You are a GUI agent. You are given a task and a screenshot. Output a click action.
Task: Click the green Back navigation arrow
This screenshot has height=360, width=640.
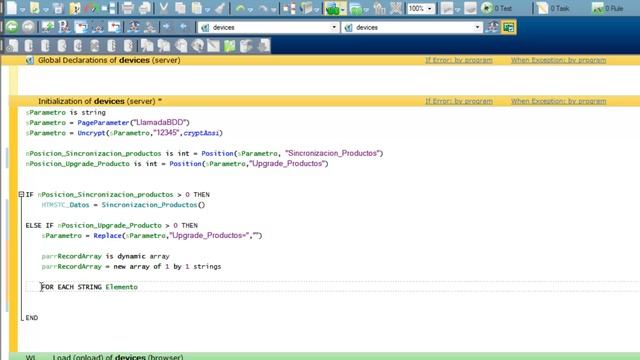coord(12,27)
